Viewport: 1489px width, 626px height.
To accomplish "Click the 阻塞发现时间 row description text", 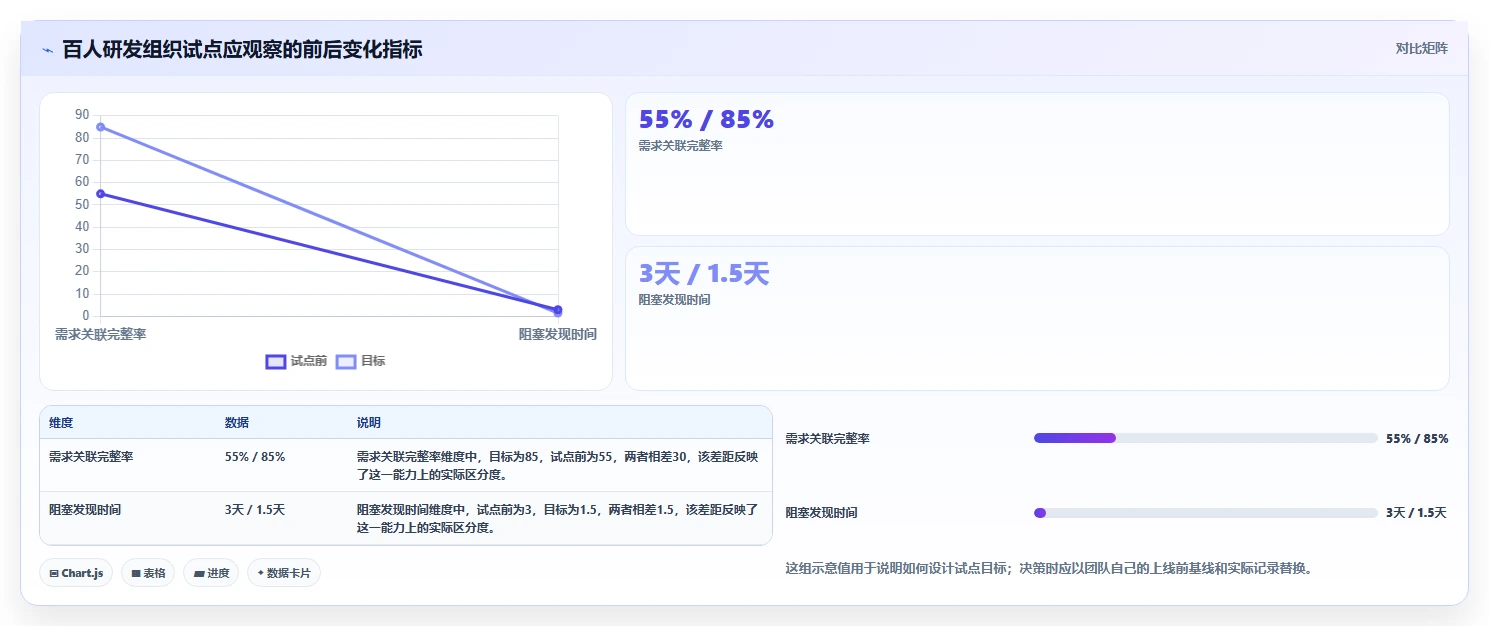I will coord(558,518).
